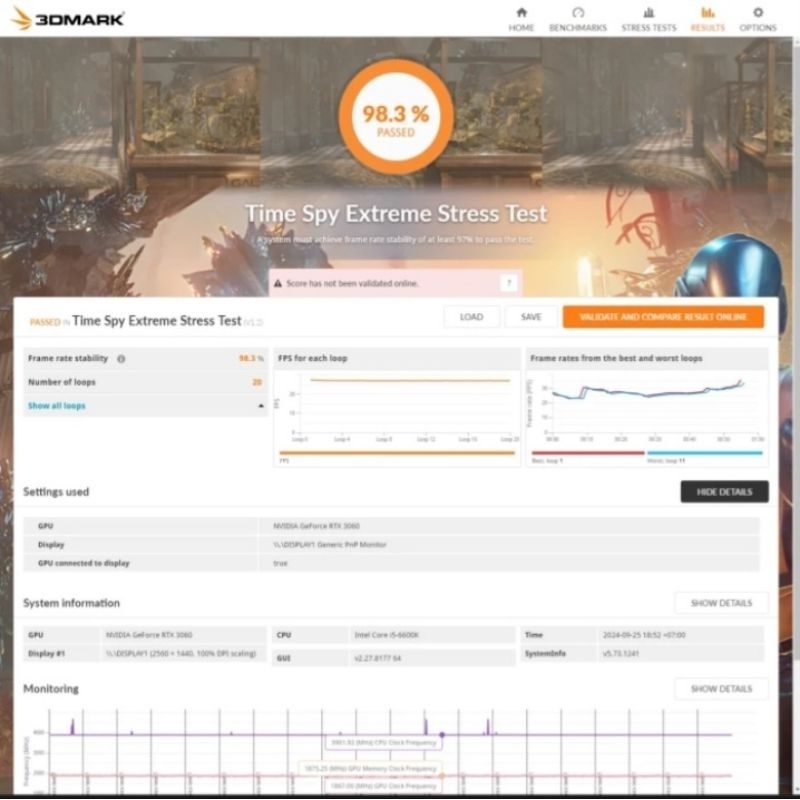Toggle the blue Worst loop legend bar
The height and width of the screenshot is (800, 800).
pyautogui.click(x=705, y=453)
